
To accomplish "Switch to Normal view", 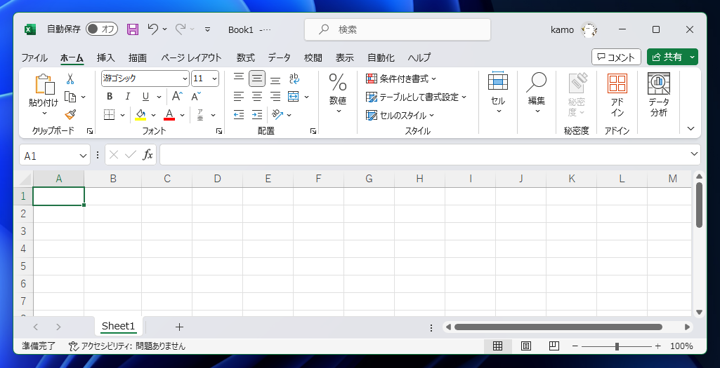I will [x=497, y=346].
